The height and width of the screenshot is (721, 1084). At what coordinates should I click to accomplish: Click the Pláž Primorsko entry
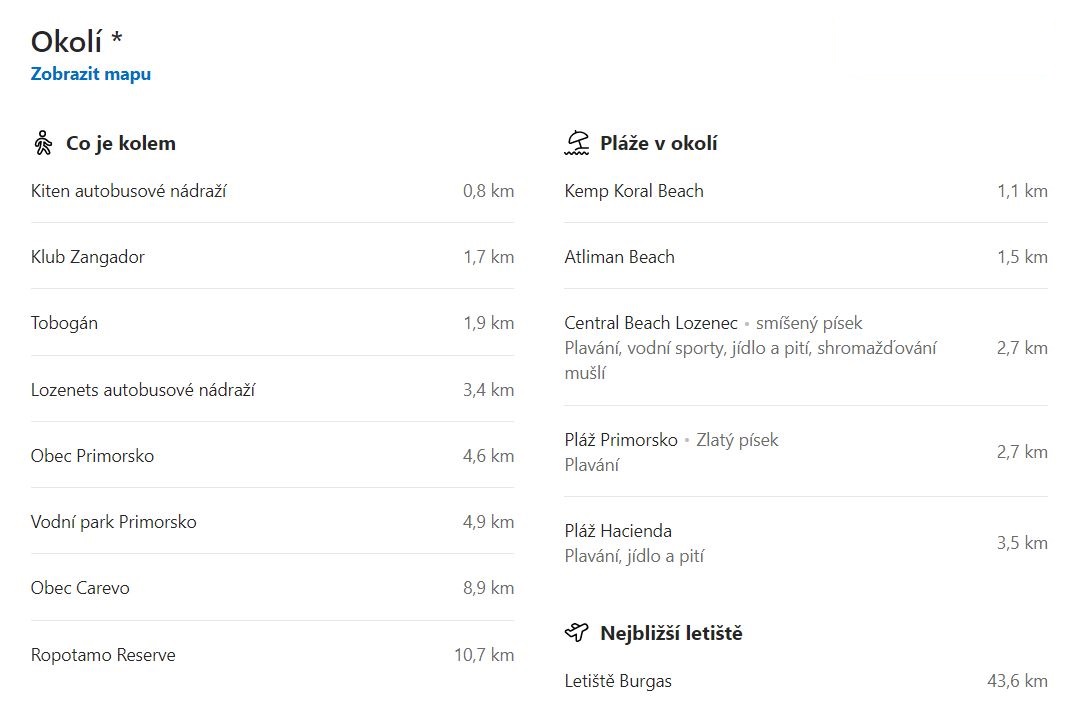[x=806, y=452]
